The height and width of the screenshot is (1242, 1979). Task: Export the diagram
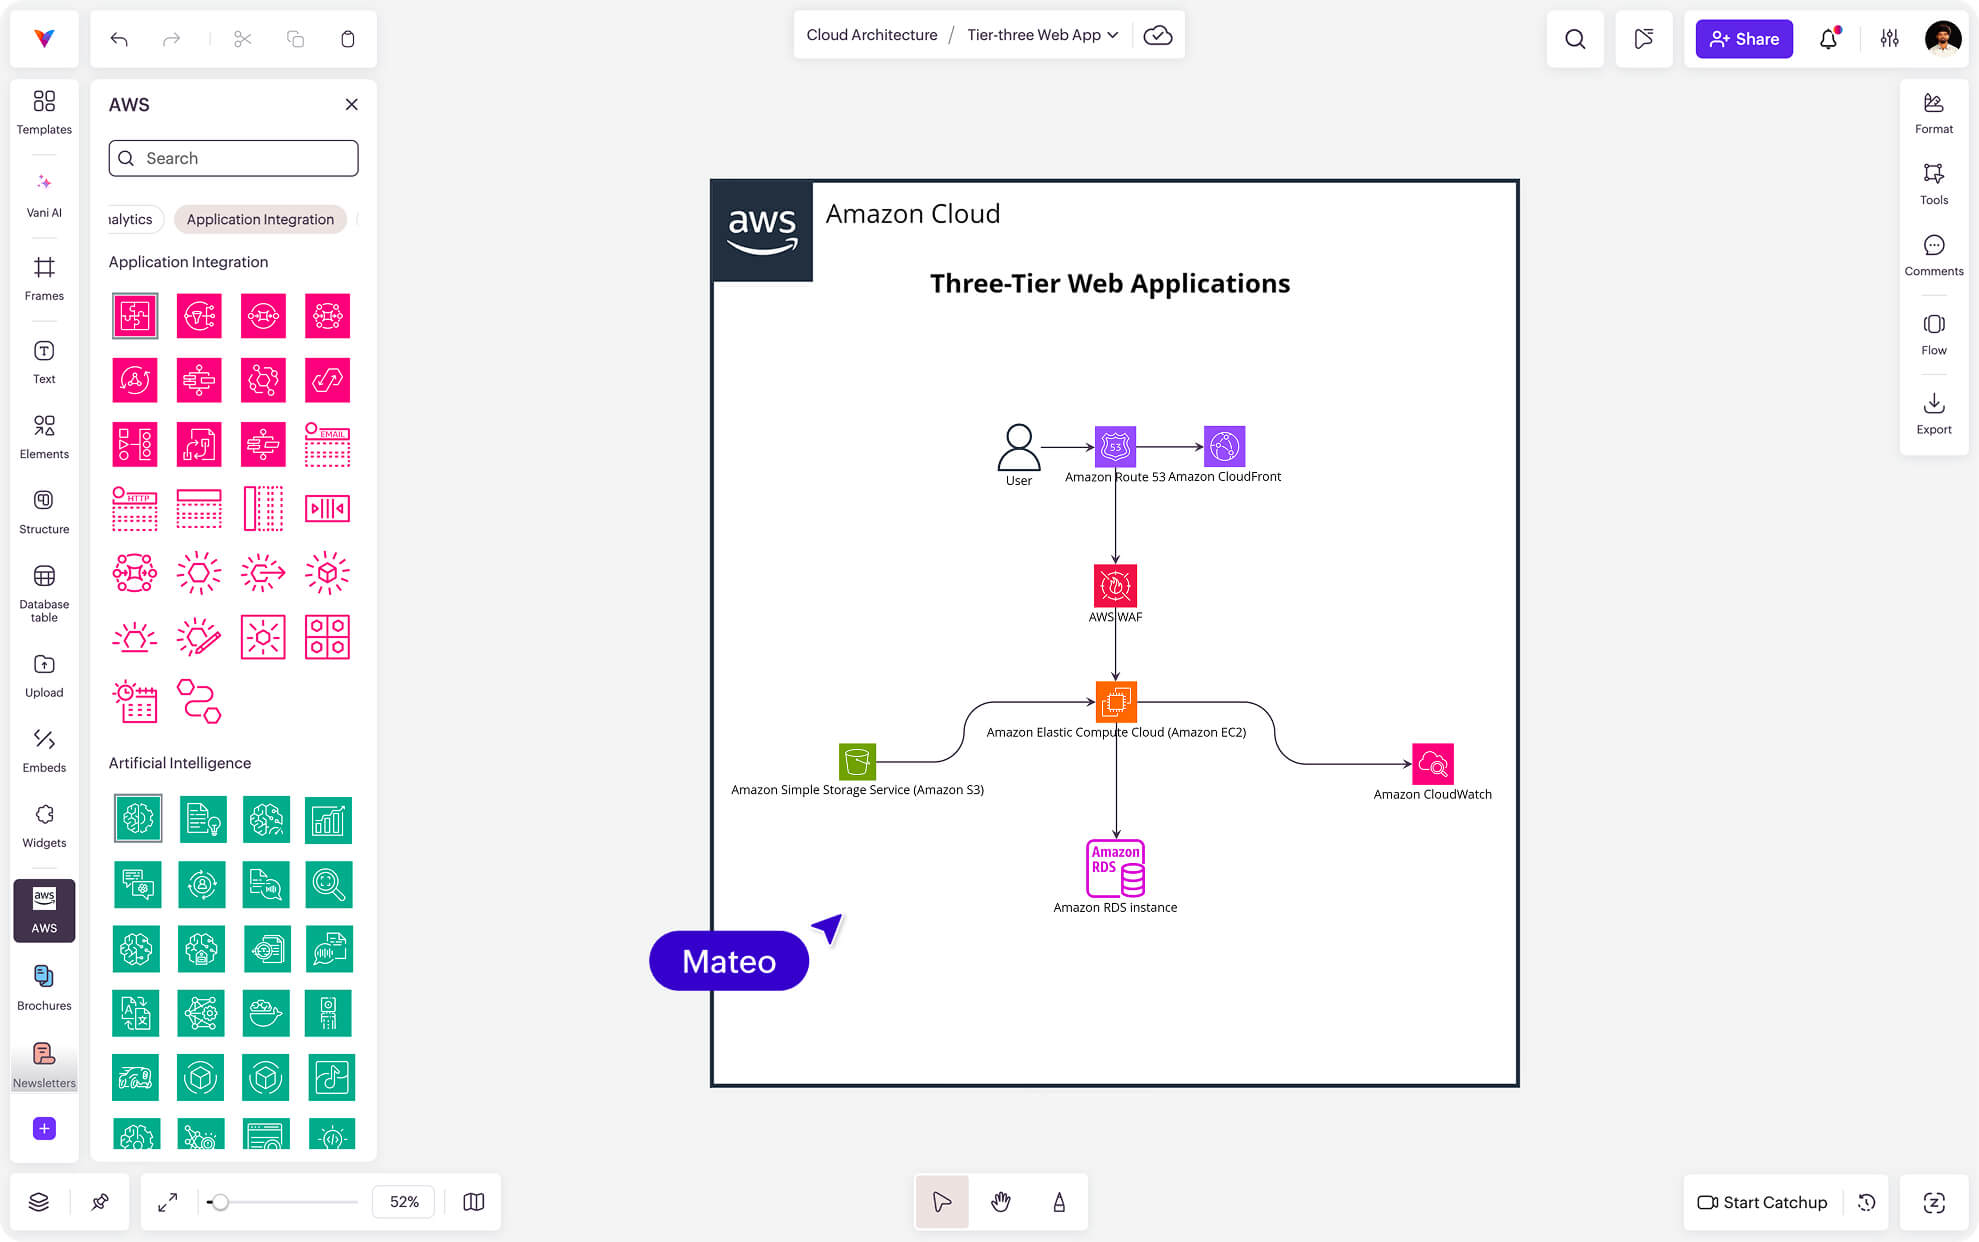click(x=1934, y=413)
